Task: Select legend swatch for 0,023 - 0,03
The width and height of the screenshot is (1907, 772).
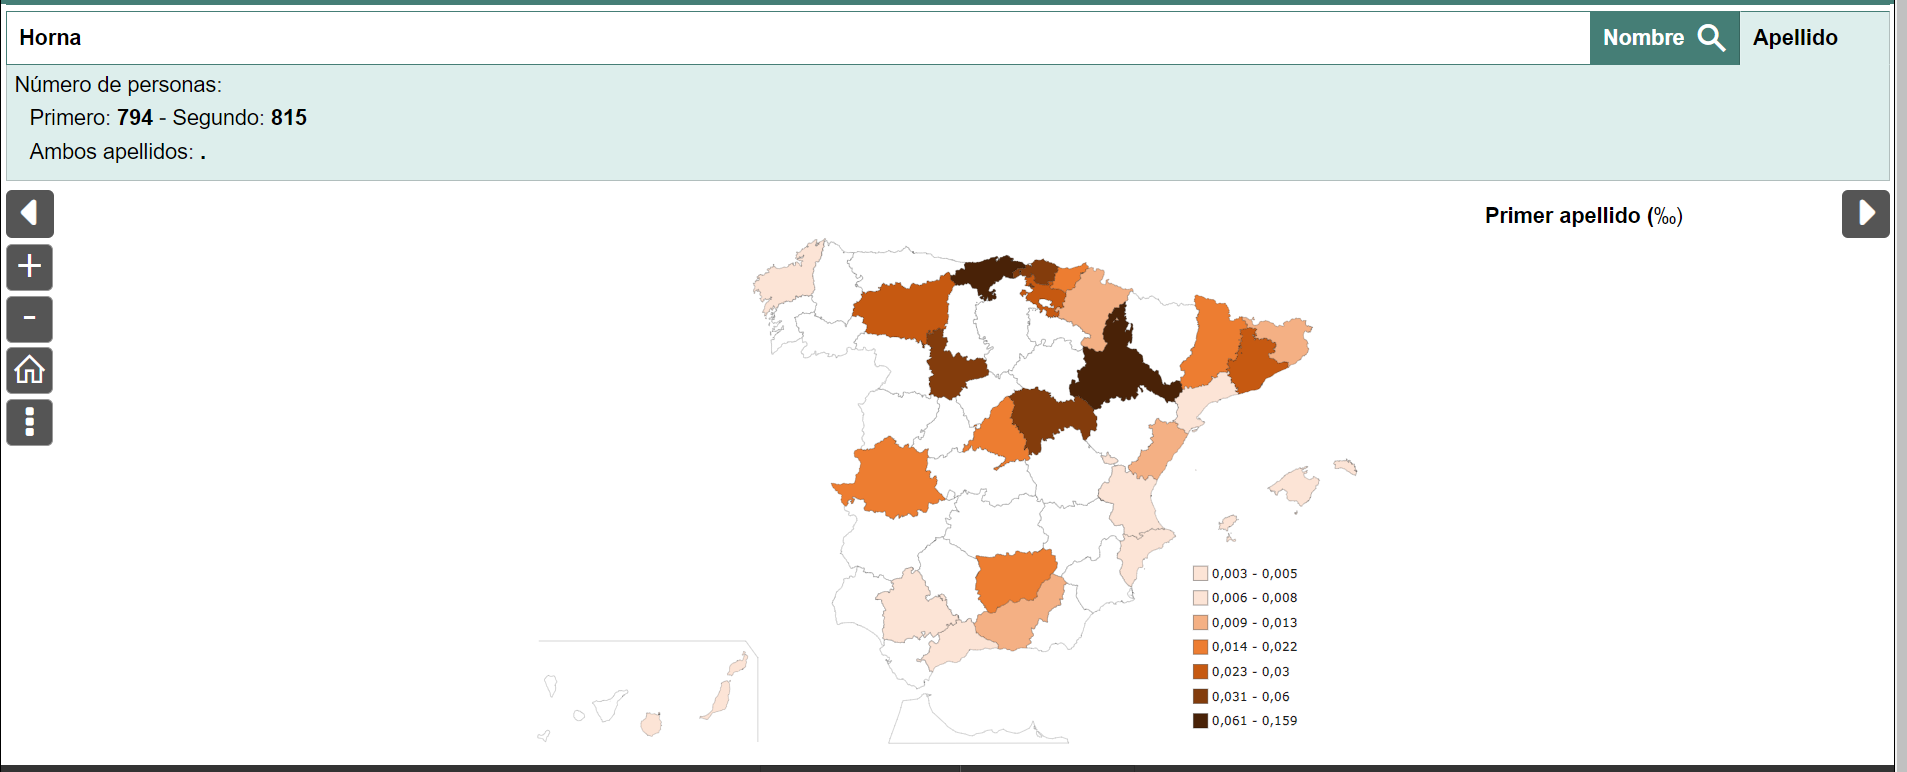Action: [x=1200, y=672]
